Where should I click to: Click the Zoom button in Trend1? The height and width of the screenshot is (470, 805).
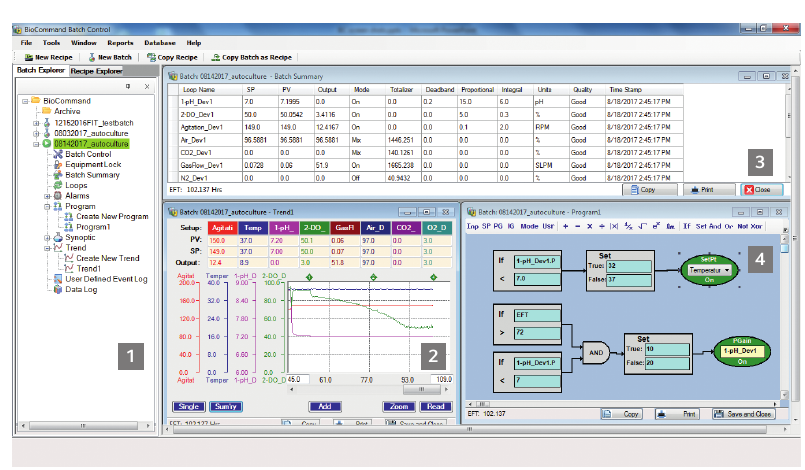click(399, 406)
